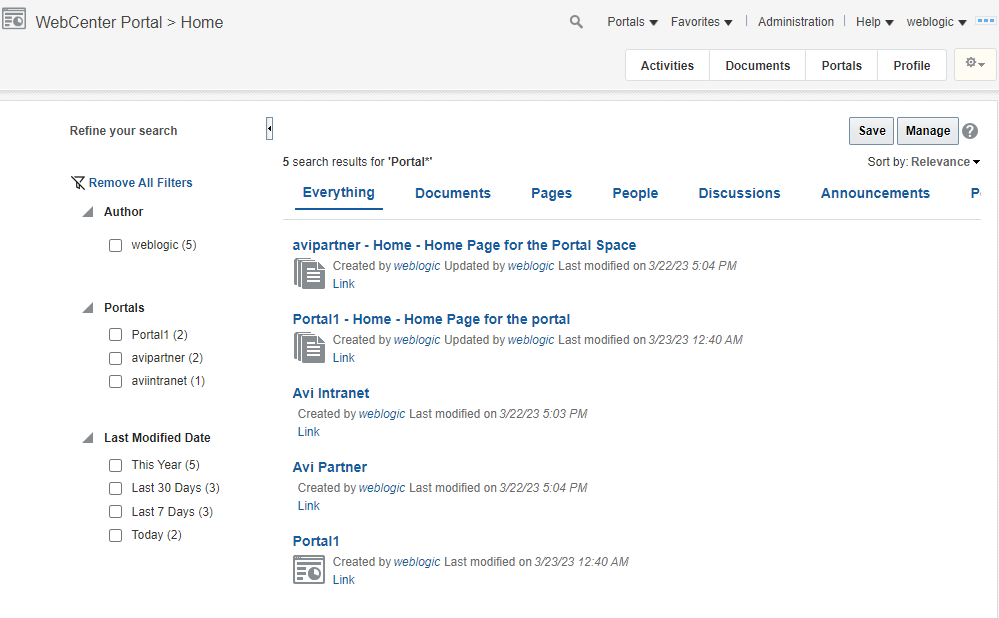The image size is (999, 618).
Task: Click the blue dotted menu icon beside weblogic
Action: tap(986, 21)
